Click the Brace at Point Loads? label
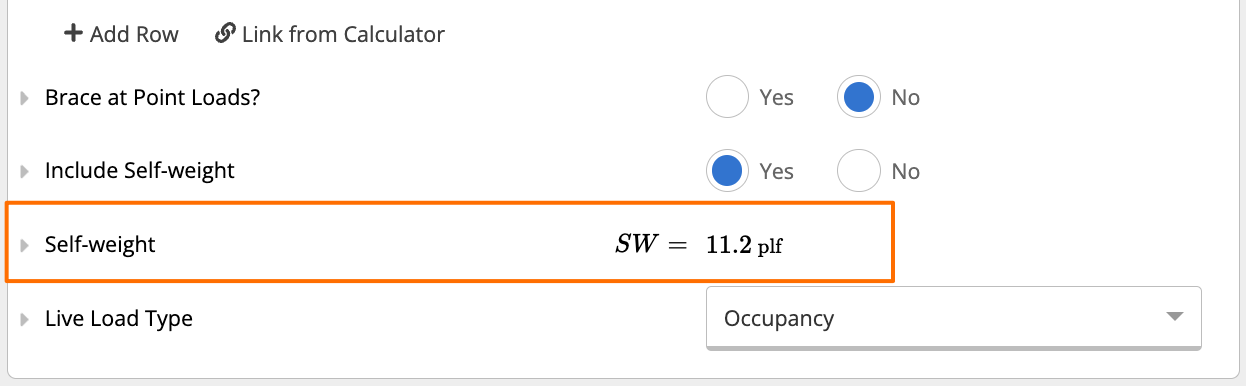 pyautogui.click(x=153, y=98)
